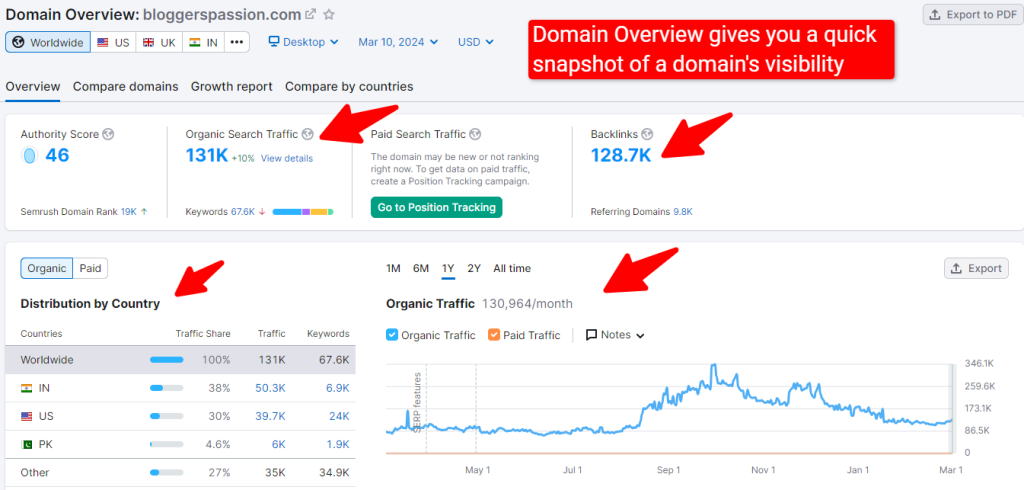Click upload icon in Export to PDF
The width and height of the screenshot is (1024, 490).
pyautogui.click(x=935, y=14)
